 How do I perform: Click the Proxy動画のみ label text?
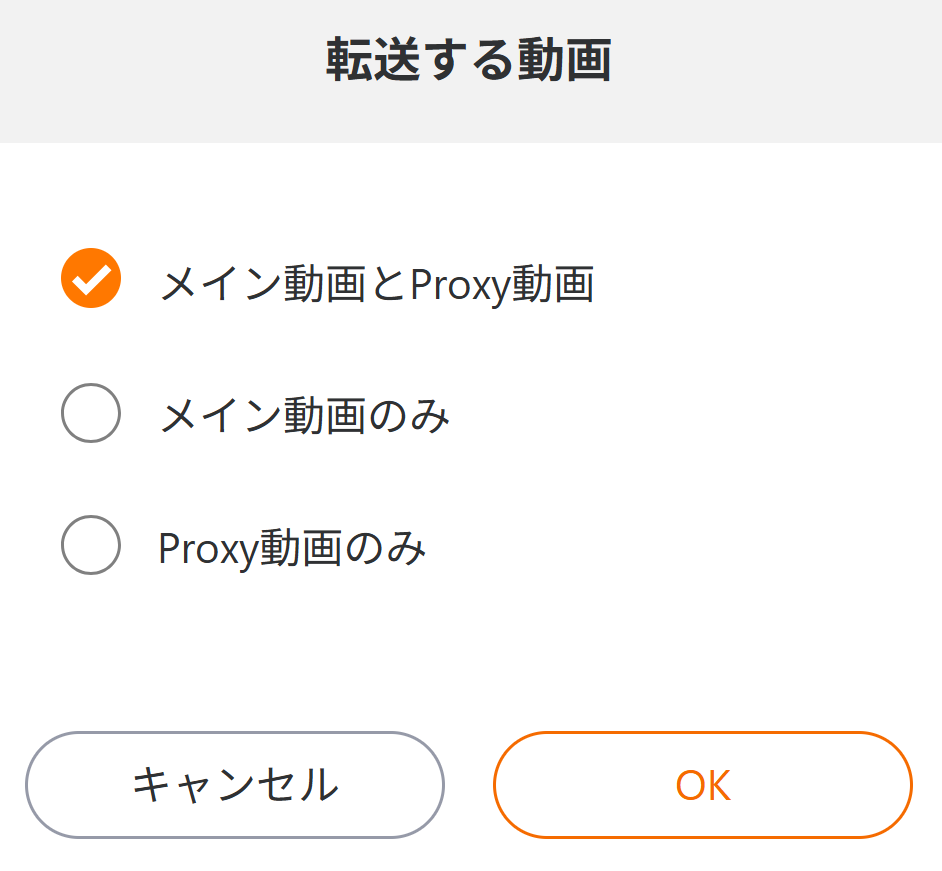pyautogui.click(x=292, y=548)
